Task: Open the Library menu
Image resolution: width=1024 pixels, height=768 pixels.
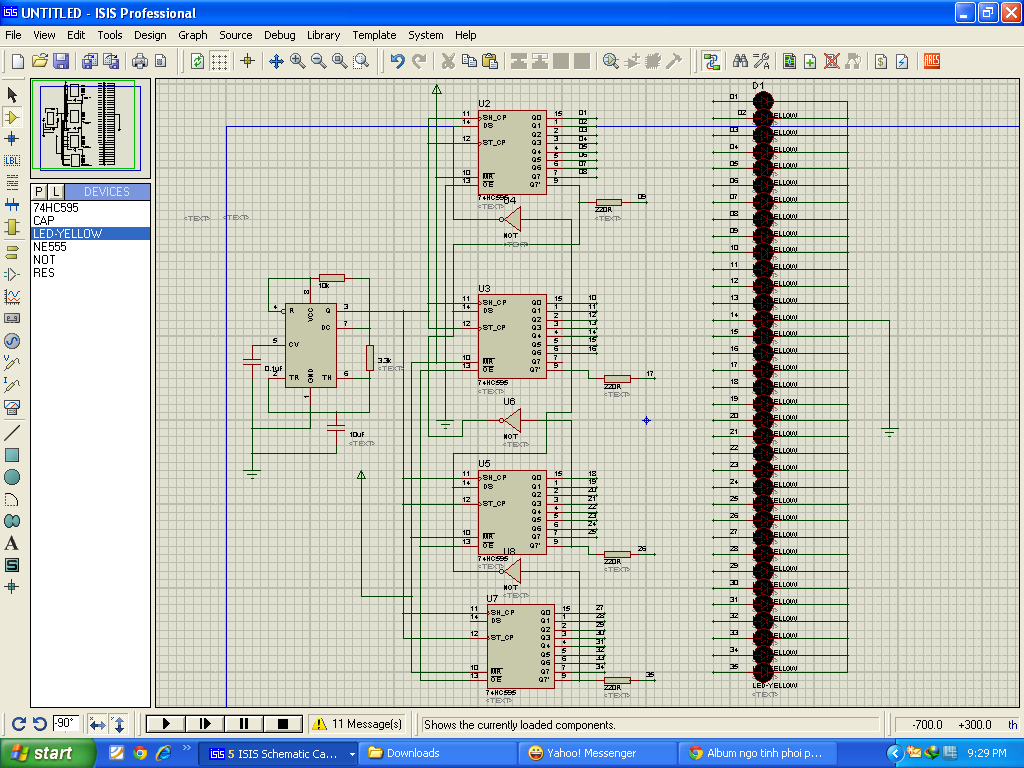Action: 323,35
